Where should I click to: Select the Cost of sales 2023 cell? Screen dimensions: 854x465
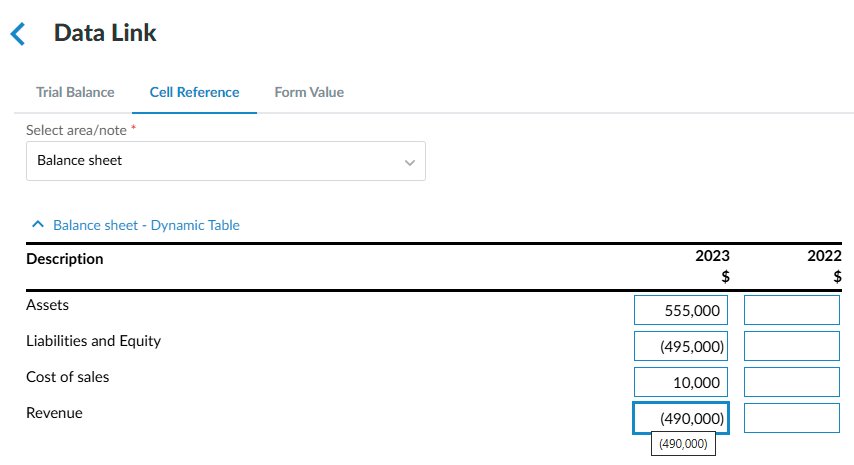pyautogui.click(x=681, y=382)
